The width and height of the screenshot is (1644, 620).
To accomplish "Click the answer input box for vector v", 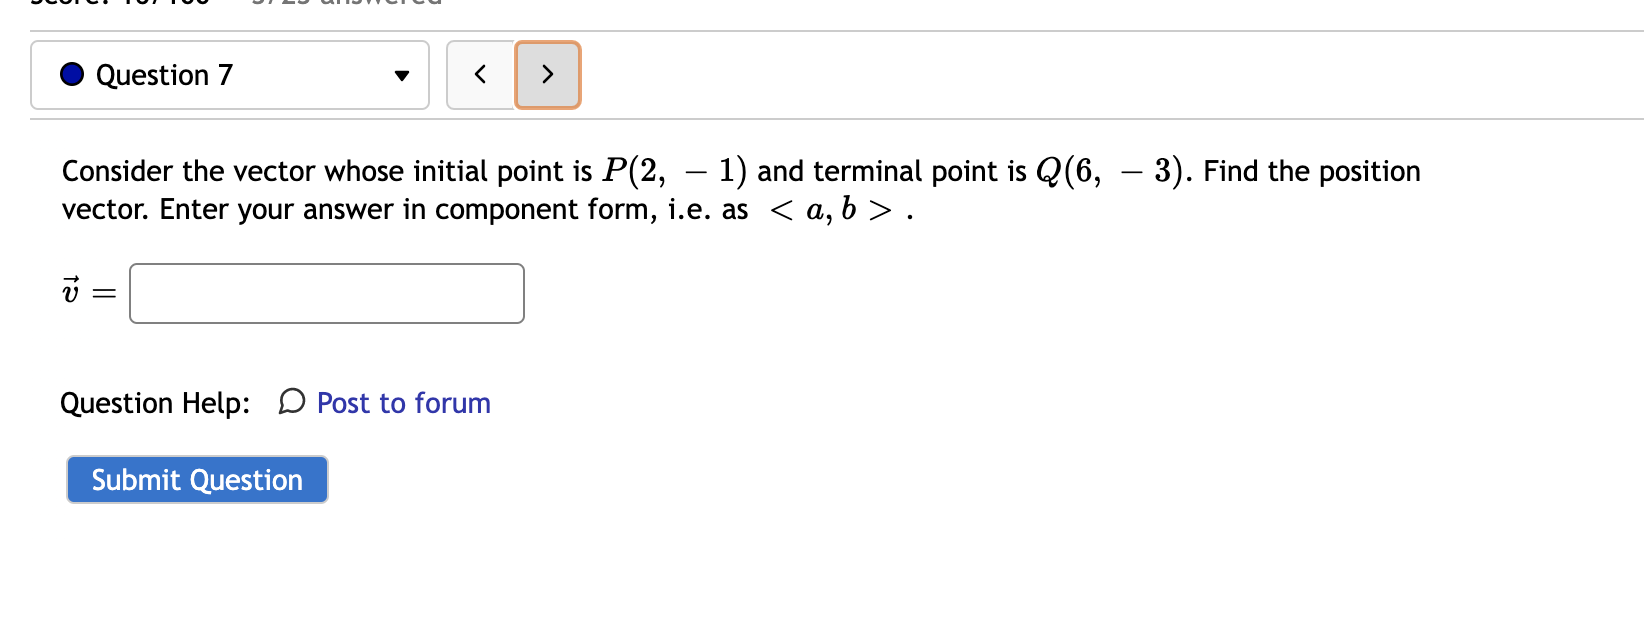I will 326,293.
